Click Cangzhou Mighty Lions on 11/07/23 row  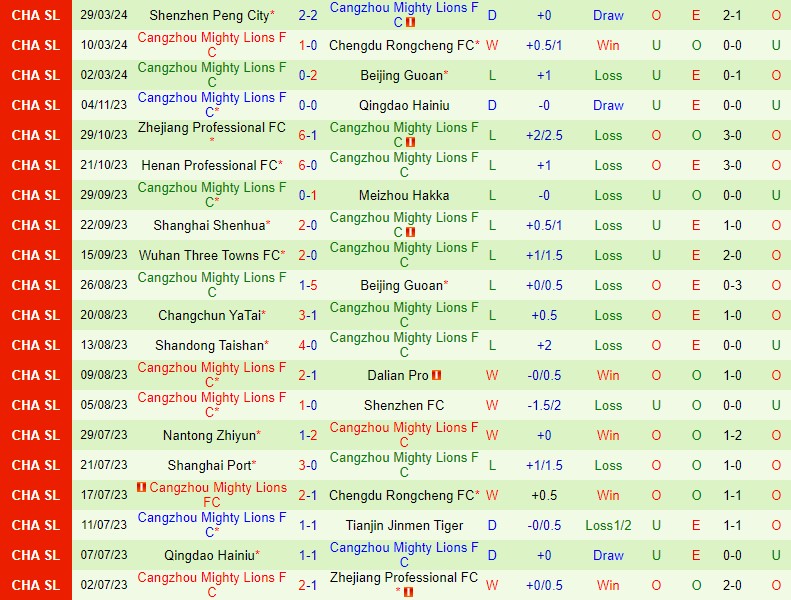212,524
